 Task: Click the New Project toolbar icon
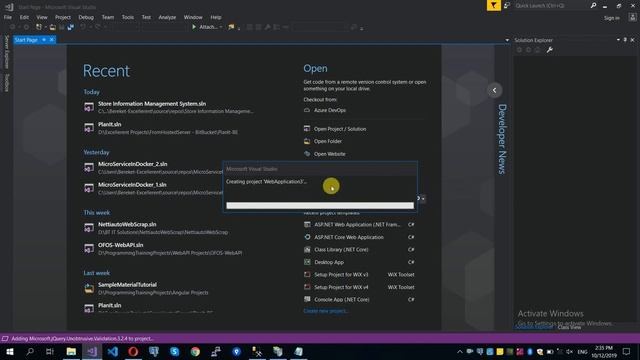[x=39, y=27]
